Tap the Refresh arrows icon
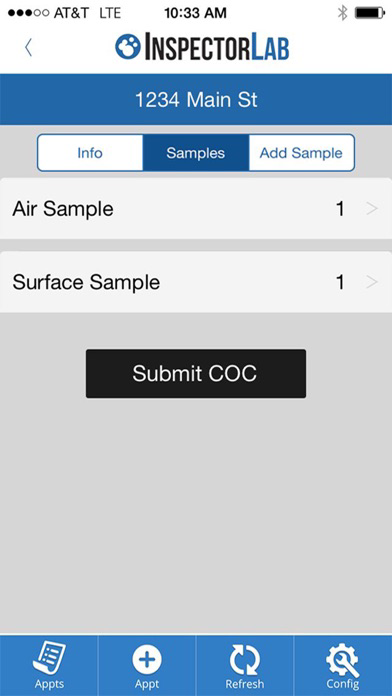The height and width of the screenshot is (696, 392). point(245,659)
